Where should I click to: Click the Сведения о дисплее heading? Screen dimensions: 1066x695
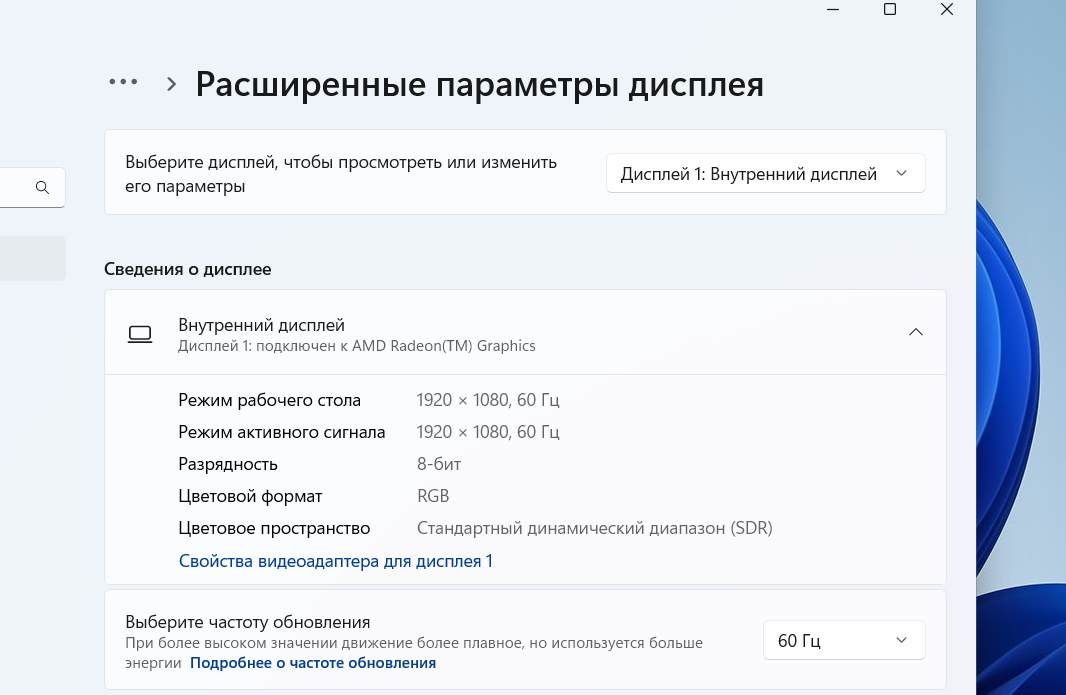(x=187, y=269)
